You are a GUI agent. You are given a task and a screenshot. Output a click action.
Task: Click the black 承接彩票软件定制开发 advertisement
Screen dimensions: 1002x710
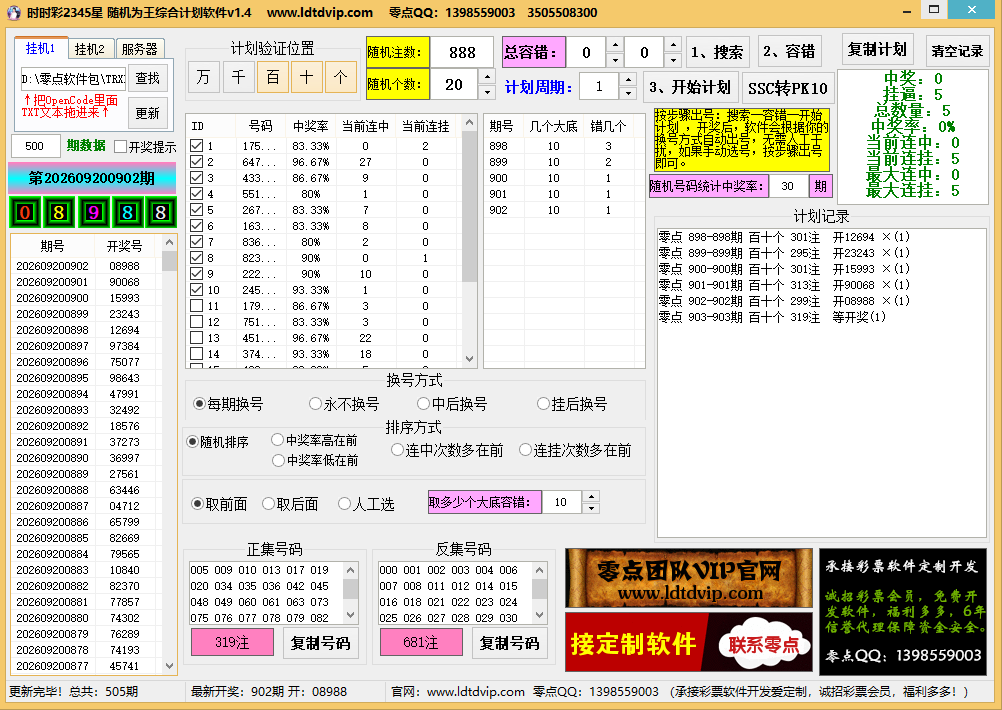[x=903, y=611]
